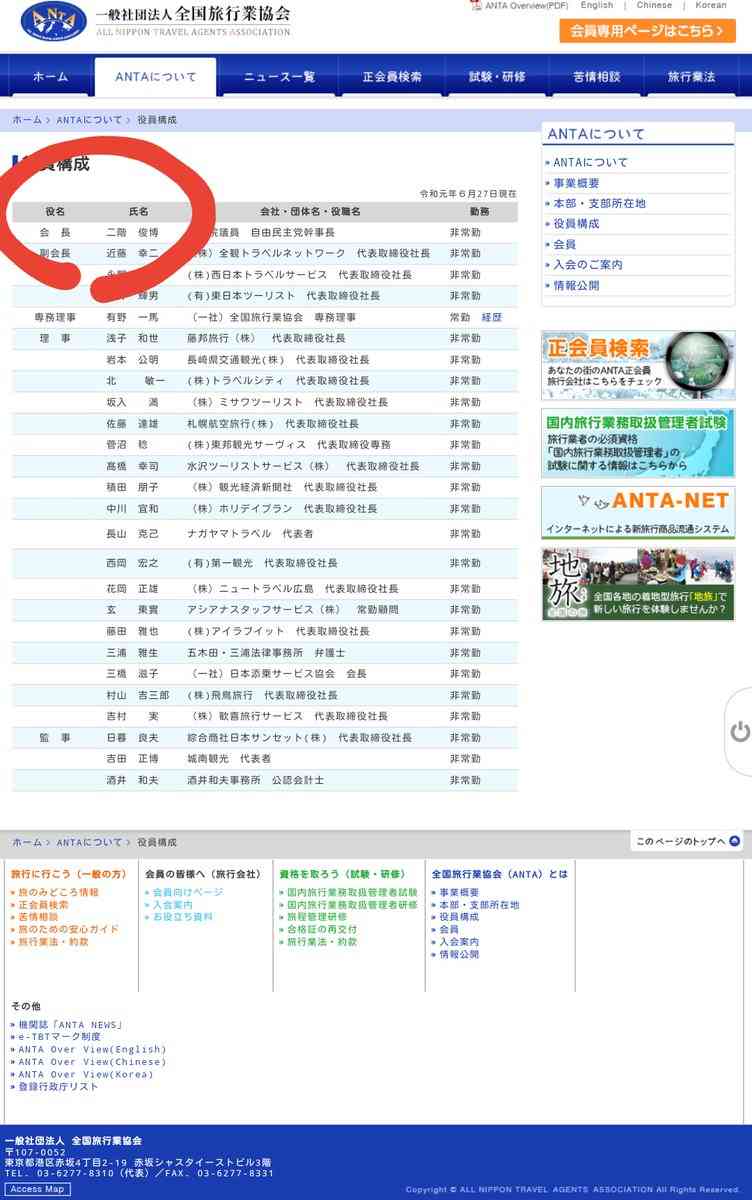
Task: Open 会員 in sidebar menu
Action: 564,244
